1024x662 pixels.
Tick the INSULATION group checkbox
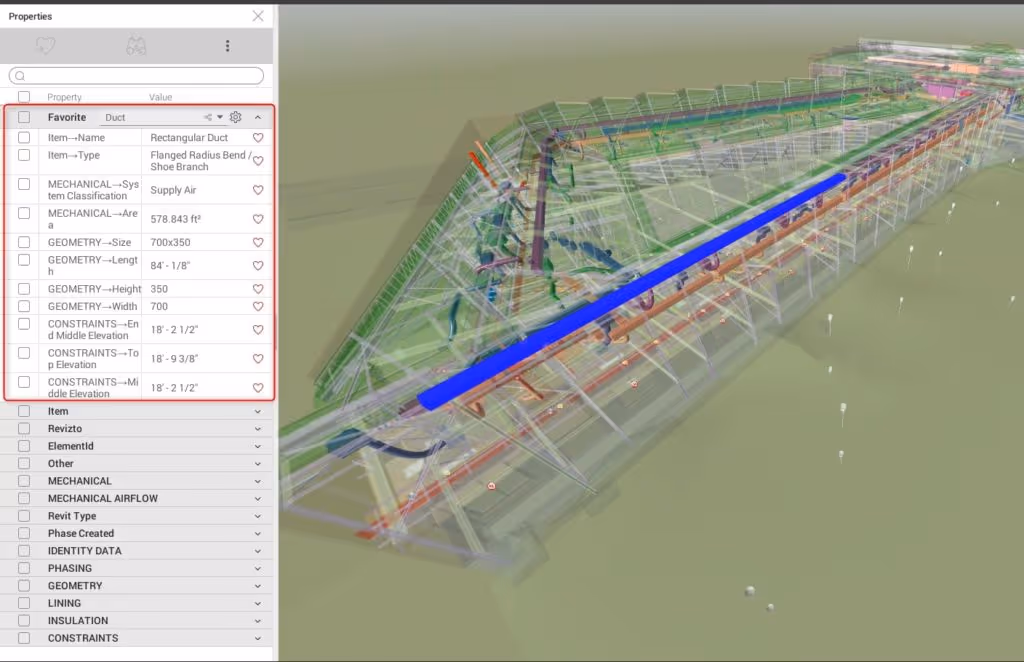click(x=24, y=620)
